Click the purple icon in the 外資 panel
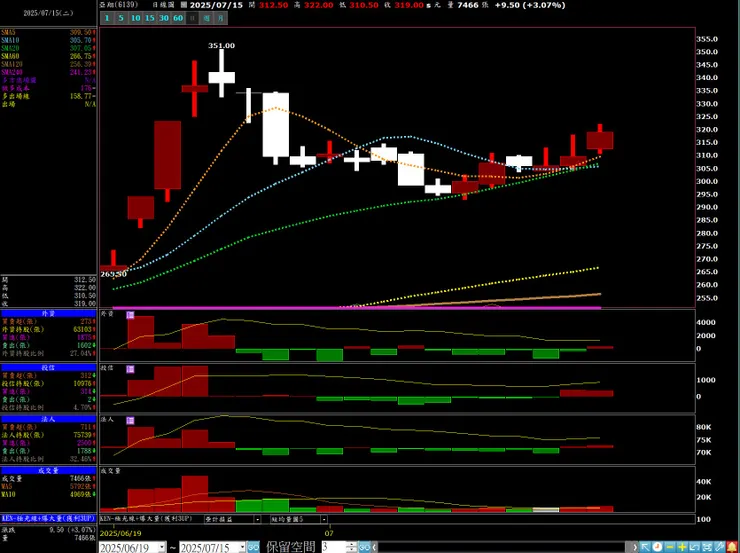The height and width of the screenshot is (553, 740). [x=131, y=315]
